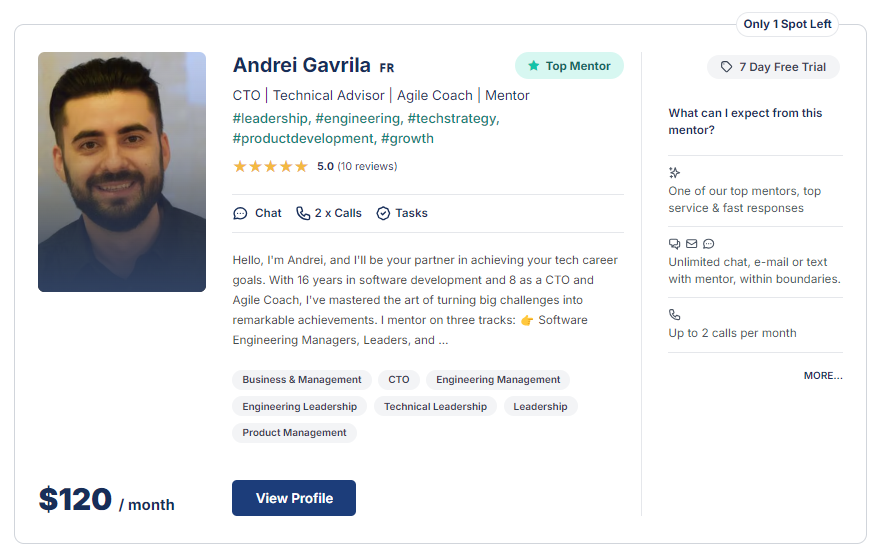Click the Only 1 Spot Left badge

(x=787, y=24)
